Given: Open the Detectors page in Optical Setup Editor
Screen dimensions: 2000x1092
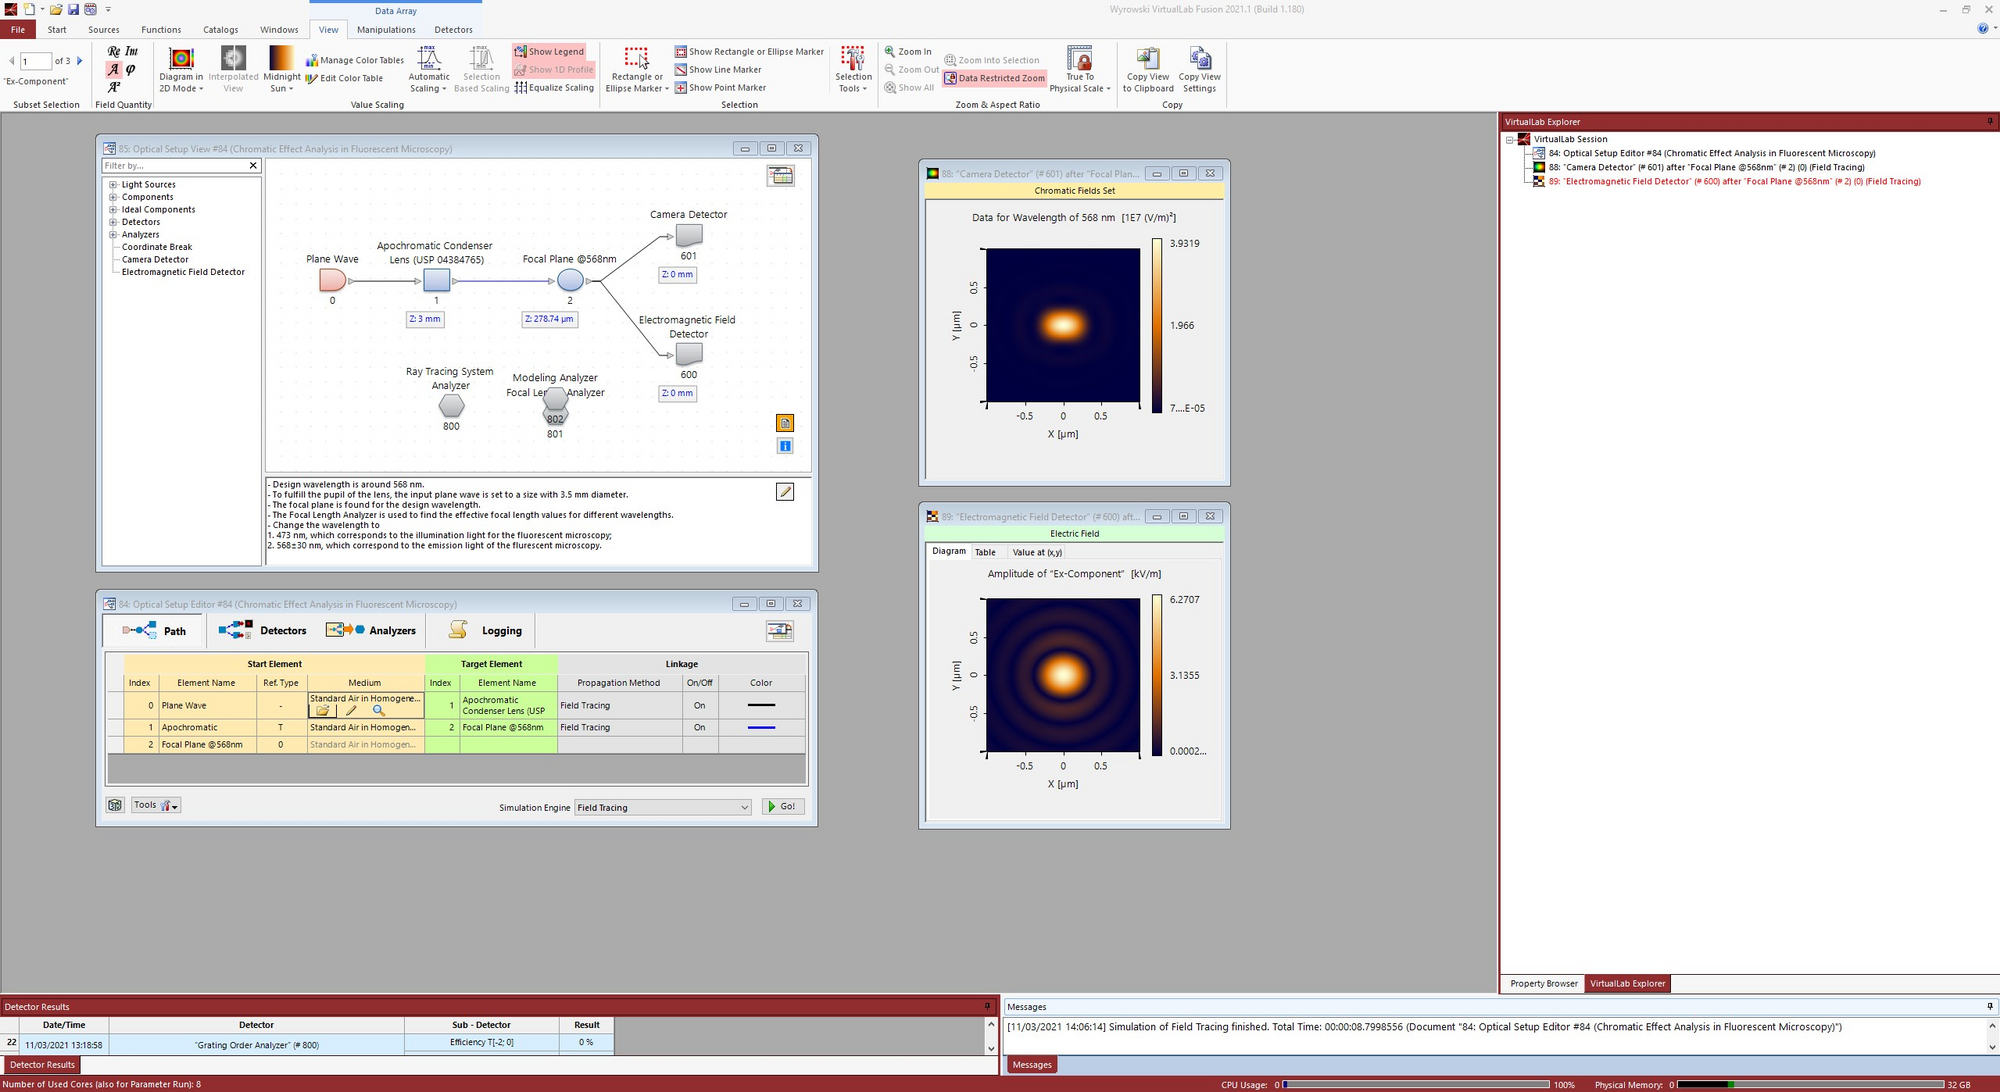Looking at the screenshot, I should 263,631.
